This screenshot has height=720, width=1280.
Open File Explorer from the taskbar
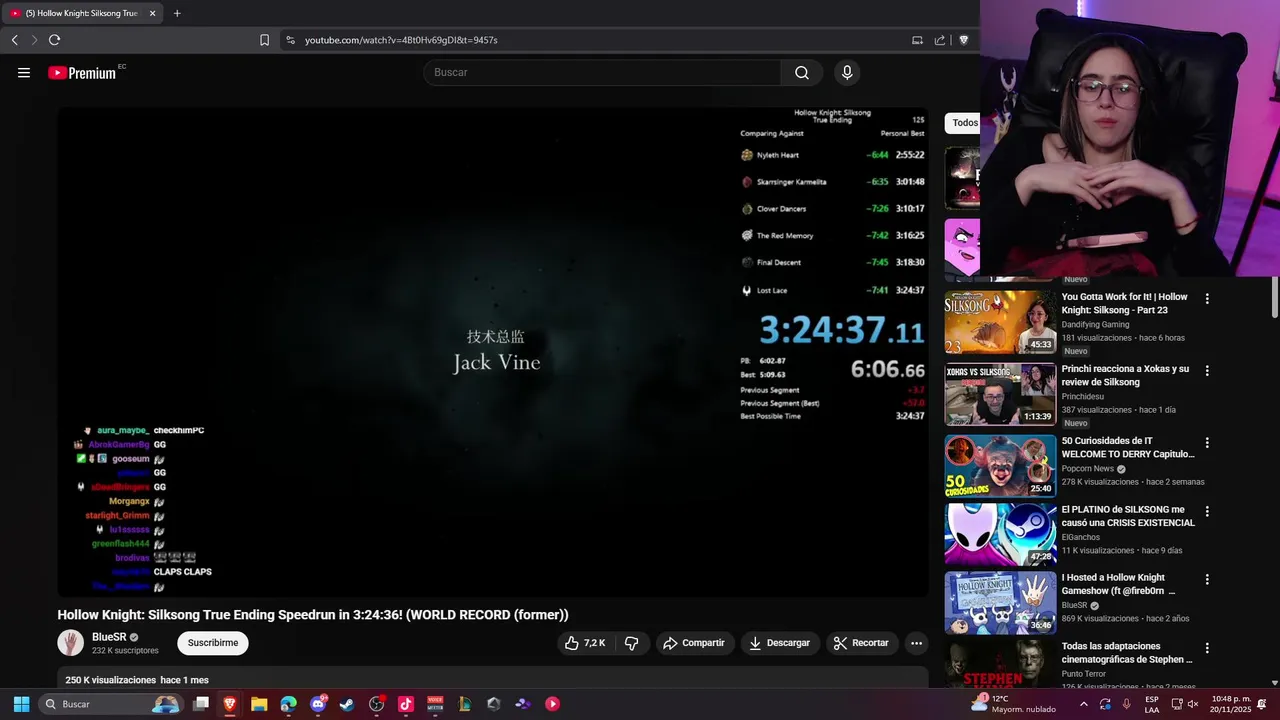259,704
